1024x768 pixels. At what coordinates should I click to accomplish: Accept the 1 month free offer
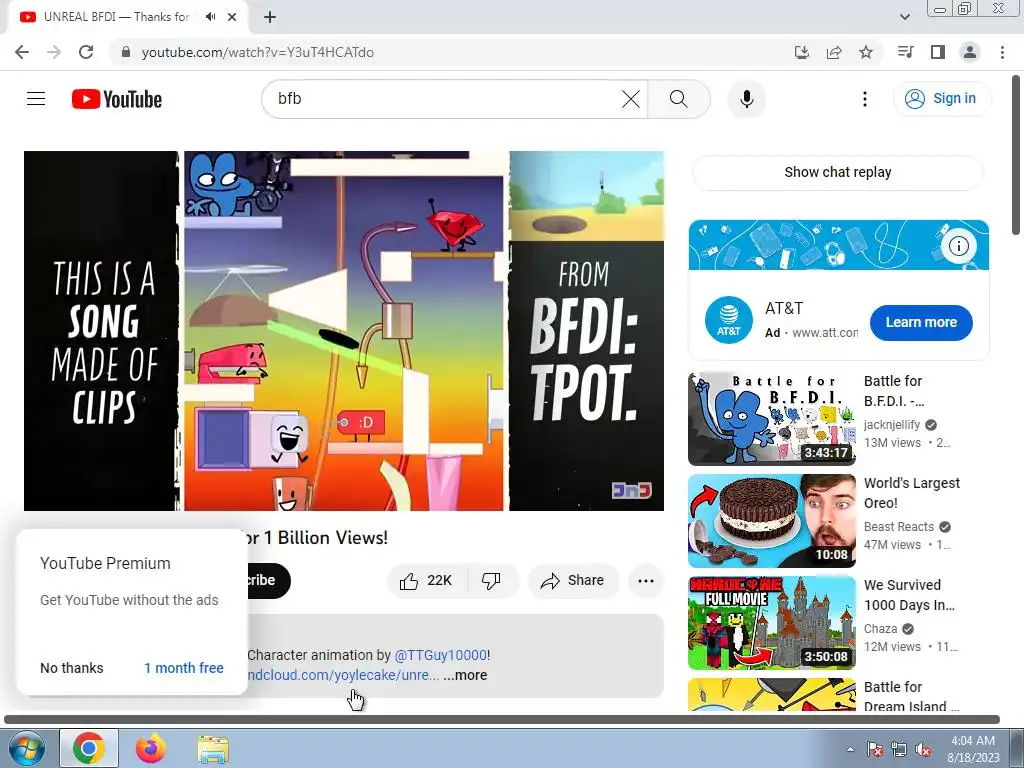tap(184, 668)
